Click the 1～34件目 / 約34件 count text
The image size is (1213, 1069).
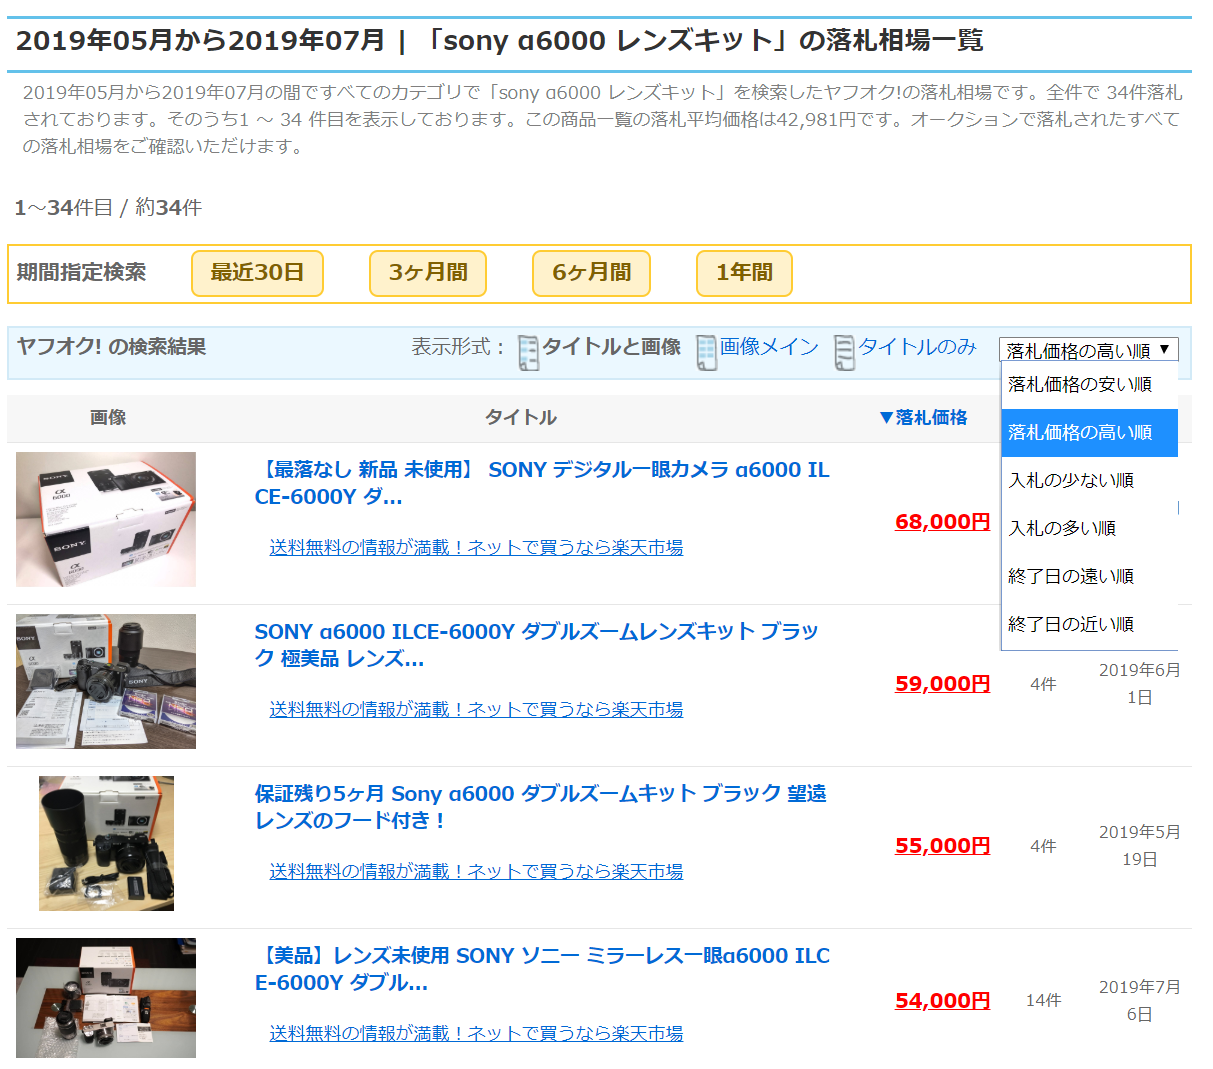click(x=108, y=207)
